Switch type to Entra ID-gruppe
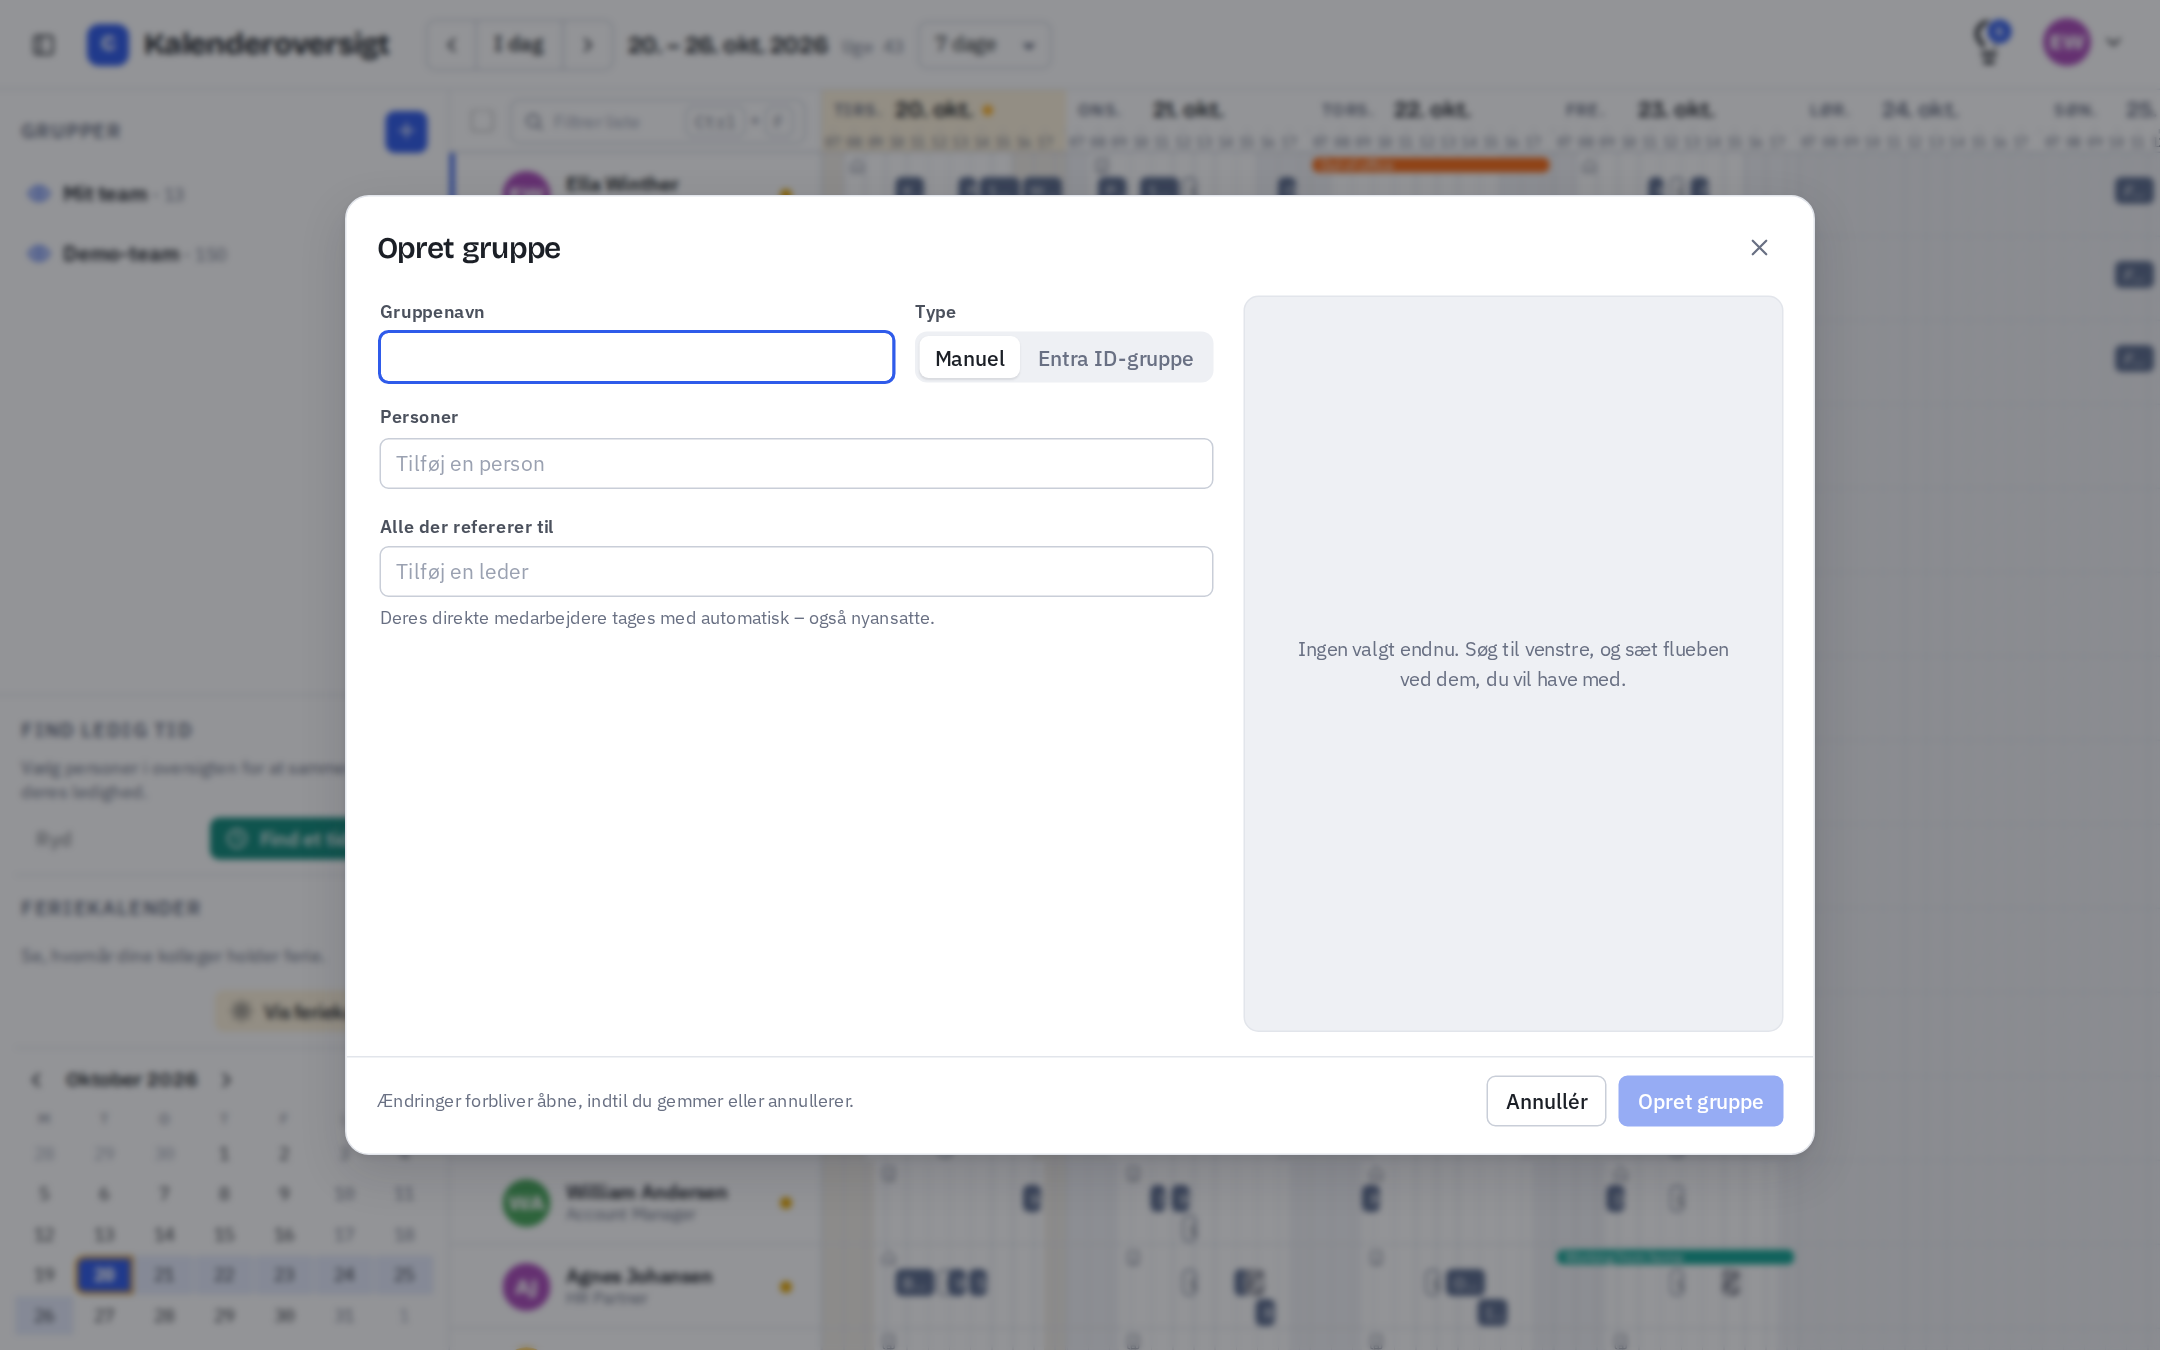This screenshot has width=2160, height=1350. click(x=1115, y=358)
